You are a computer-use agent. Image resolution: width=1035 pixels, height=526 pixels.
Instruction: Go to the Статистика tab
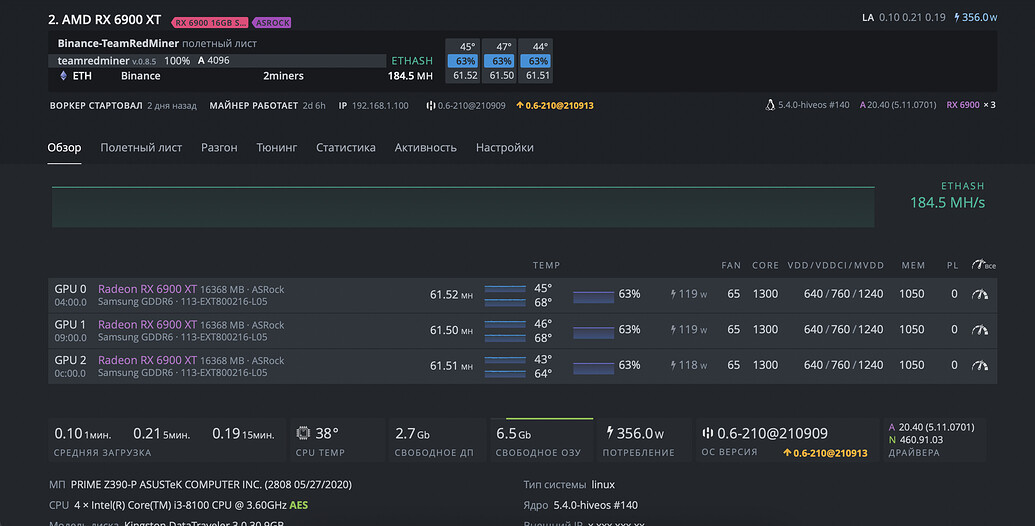coord(346,147)
